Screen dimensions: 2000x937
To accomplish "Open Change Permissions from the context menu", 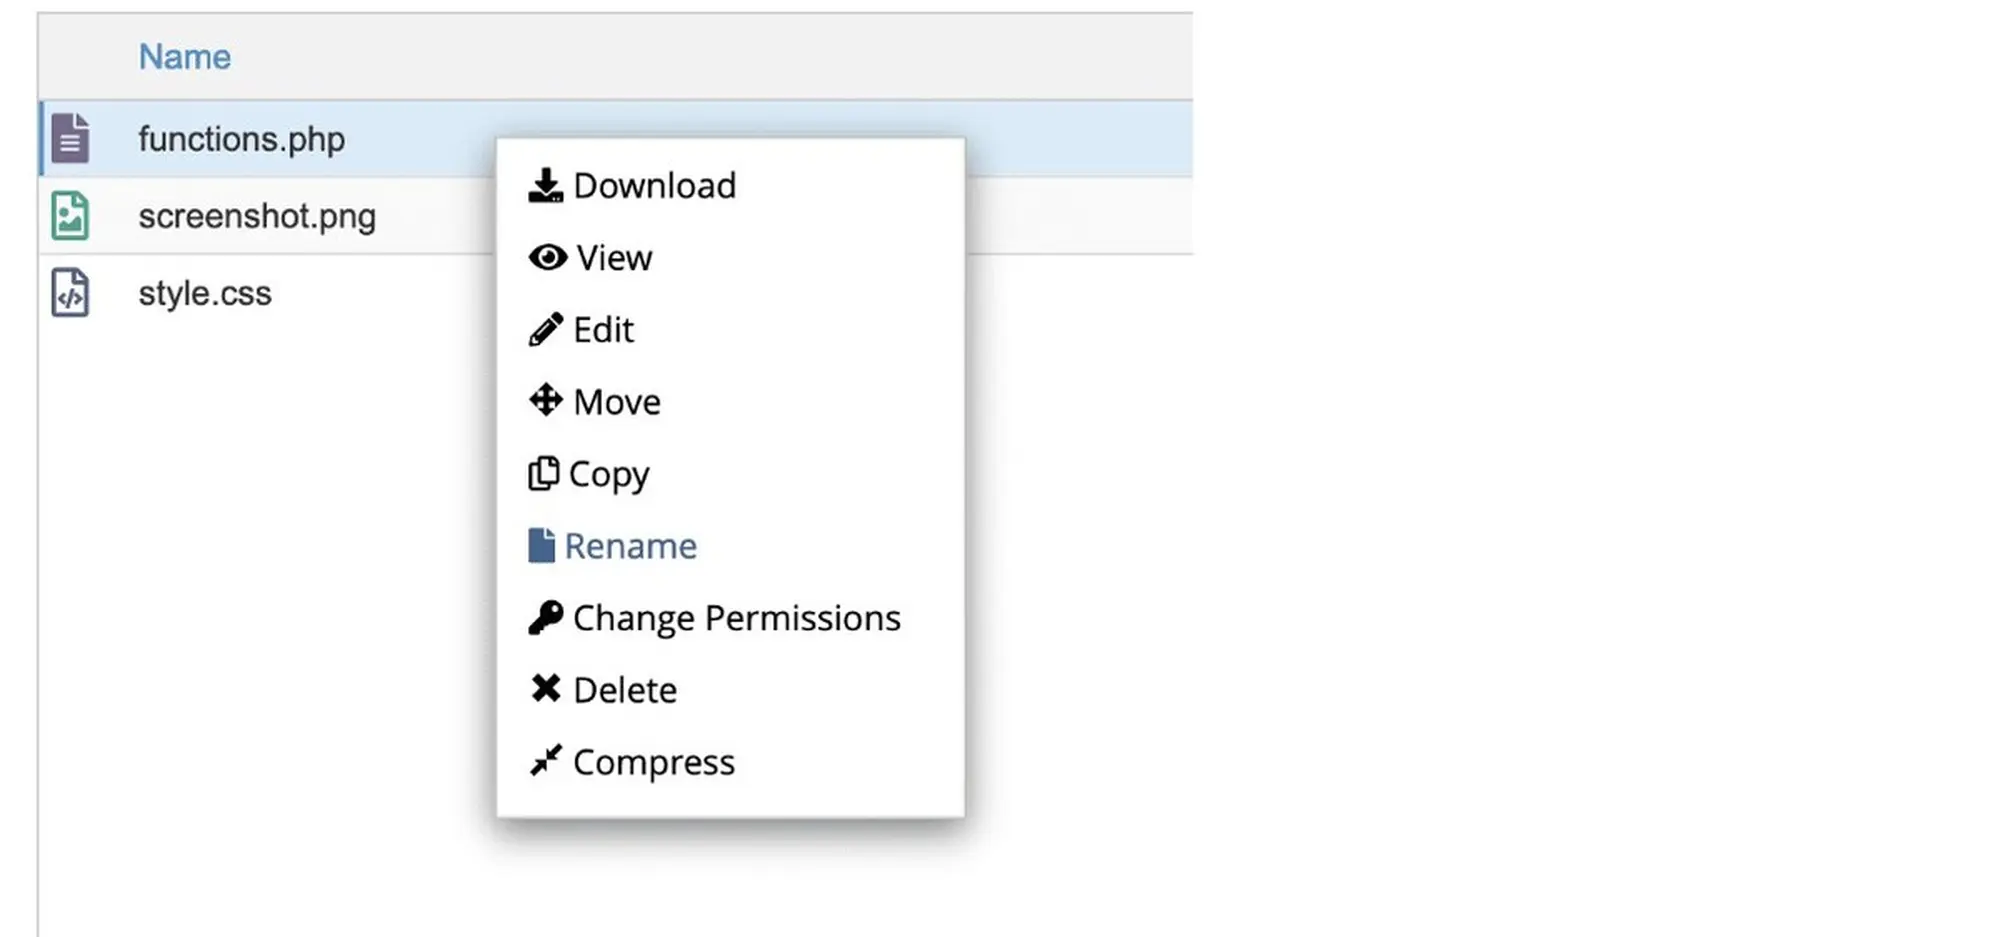I will (736, 618).
